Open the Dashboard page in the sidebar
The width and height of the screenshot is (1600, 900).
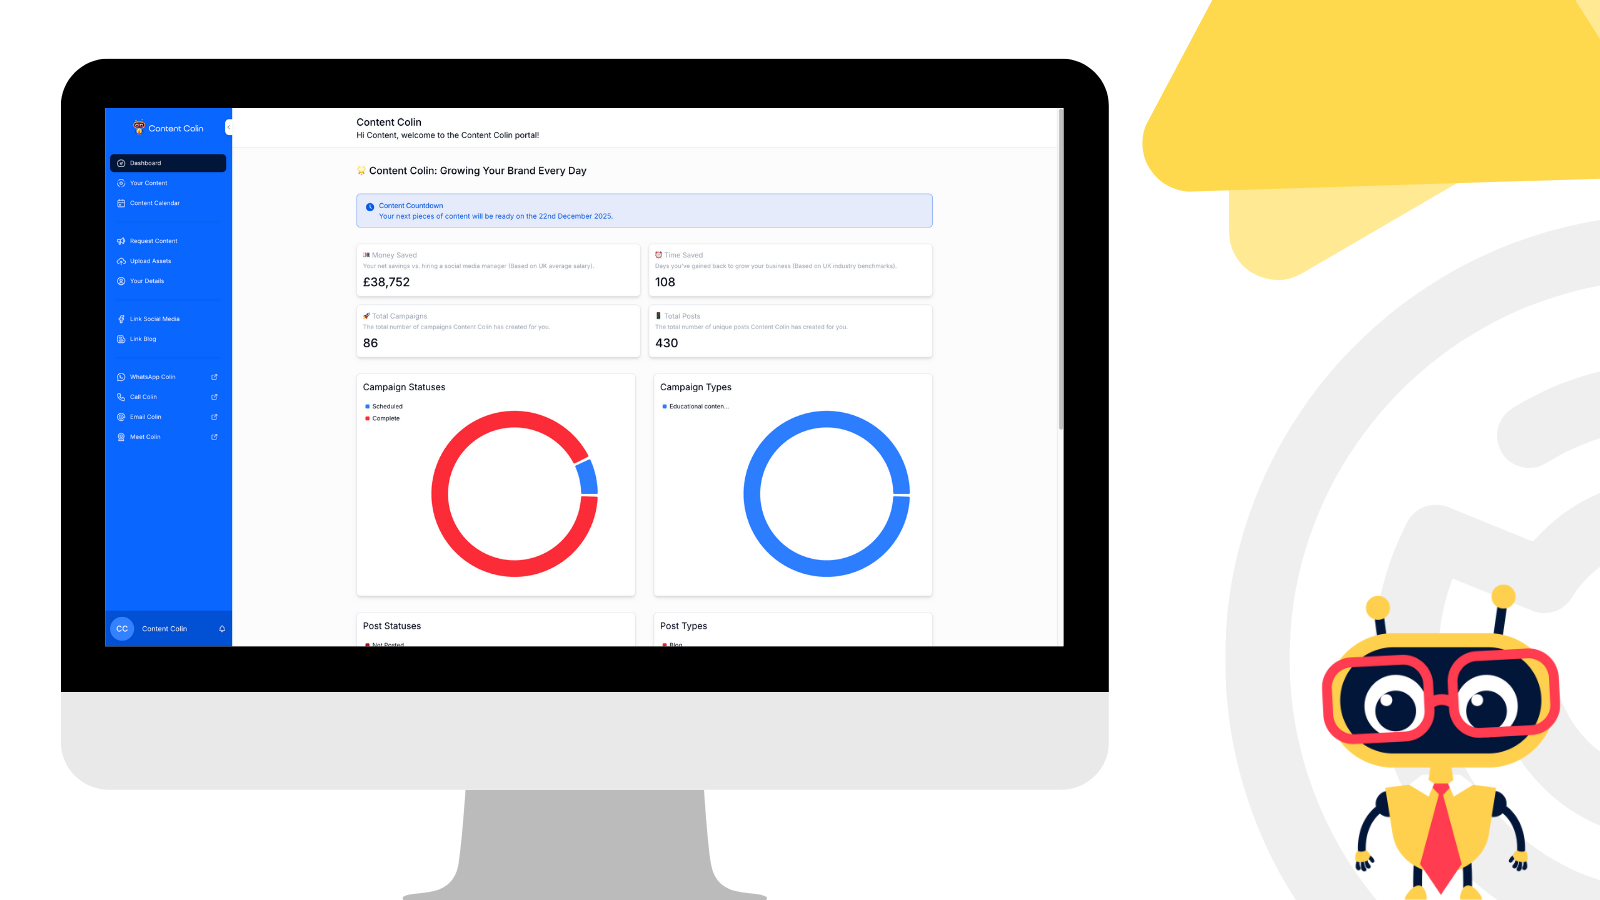pyautogui.click(x=168, y=163)
